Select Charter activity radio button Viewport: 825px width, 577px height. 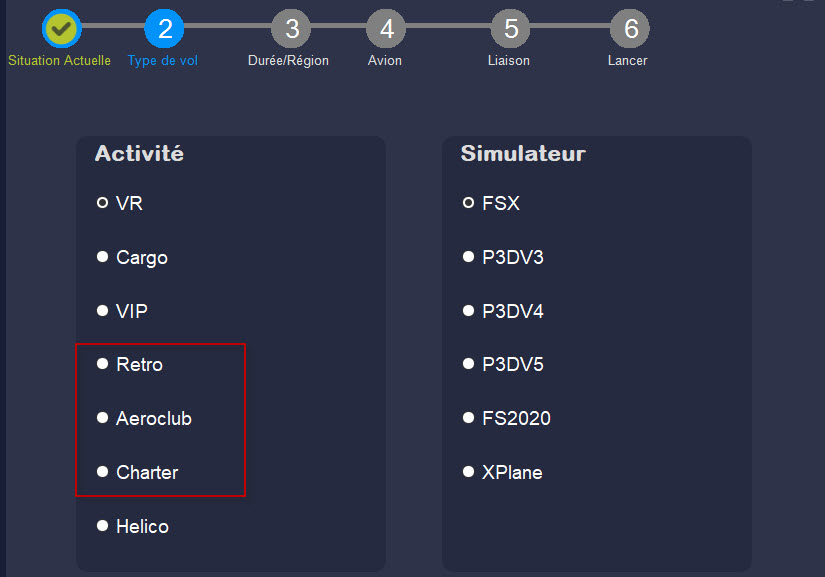pos(137,472)
